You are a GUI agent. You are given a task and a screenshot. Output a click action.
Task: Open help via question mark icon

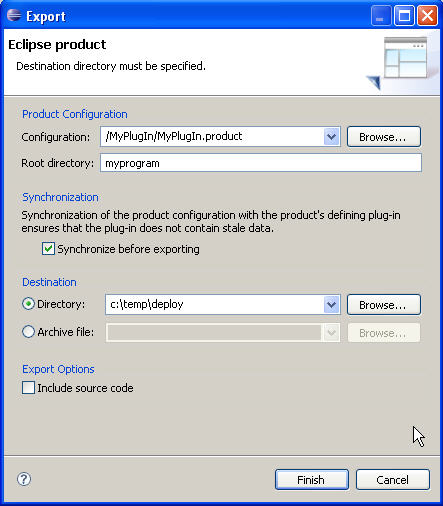pos(24,479)
